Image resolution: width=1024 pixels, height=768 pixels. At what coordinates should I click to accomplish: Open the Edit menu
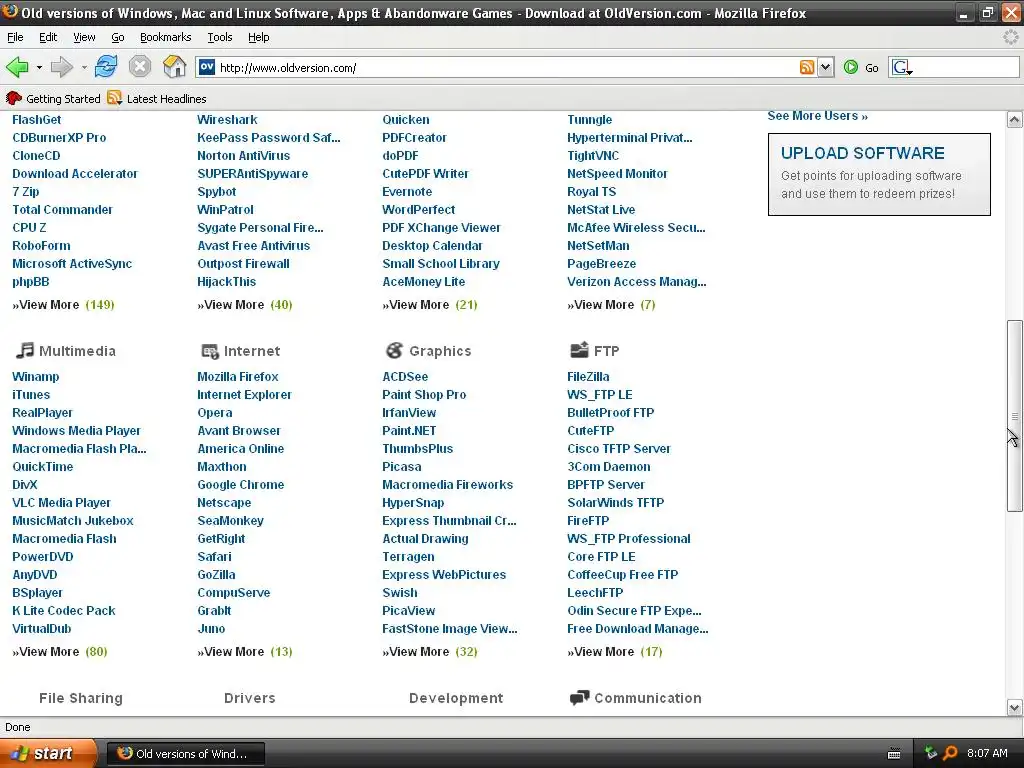point(48,37)
